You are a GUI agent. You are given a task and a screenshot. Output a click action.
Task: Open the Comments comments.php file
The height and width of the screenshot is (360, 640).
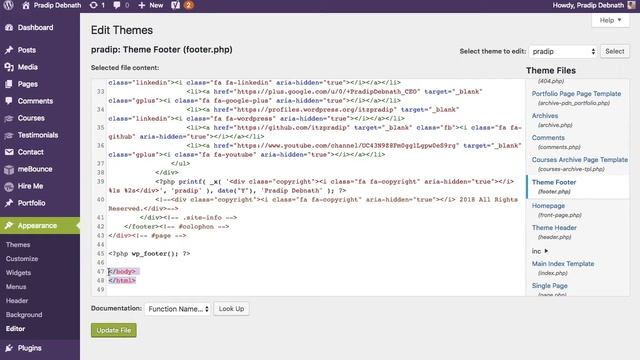point(548,138)
